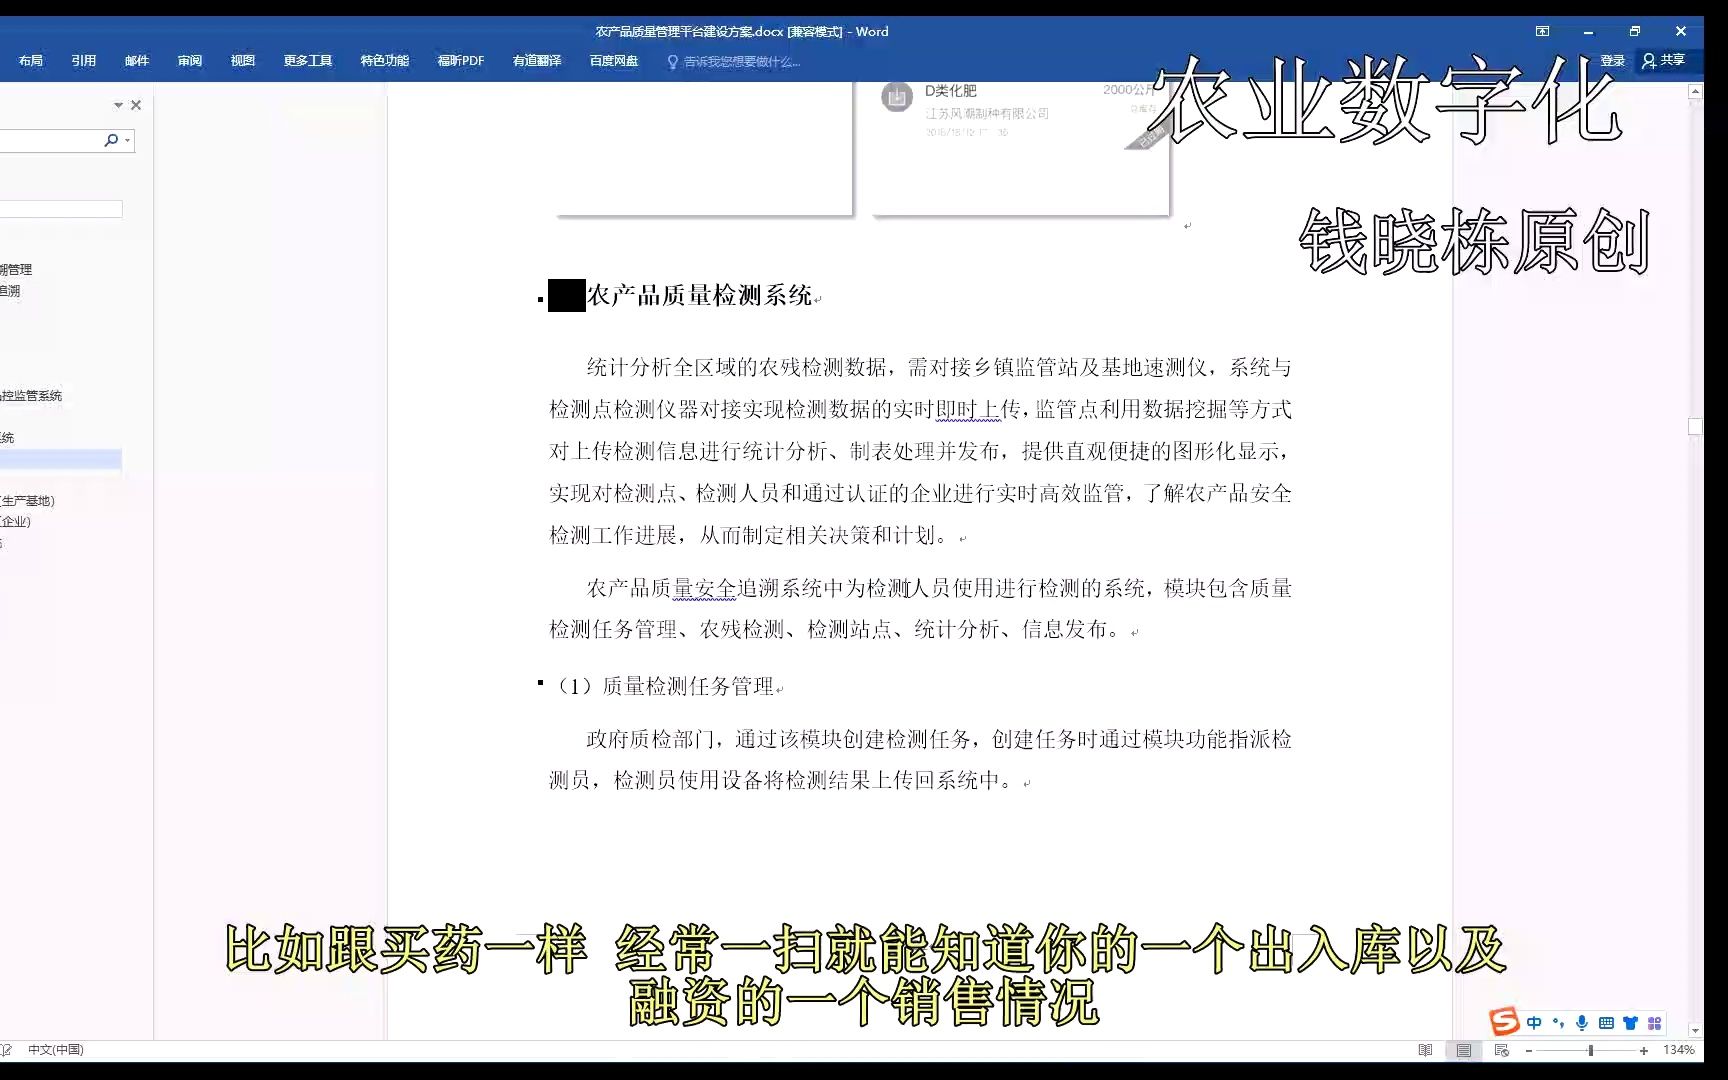Screen dimensions: 1728x1080
Task: Open ribbon display options icon
Action: pyautogui.click(x=1542, y=31)
